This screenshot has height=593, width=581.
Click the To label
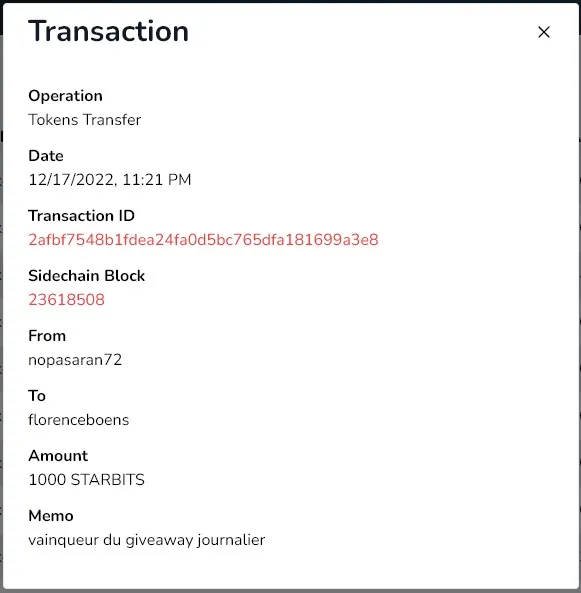pos(37,396)
